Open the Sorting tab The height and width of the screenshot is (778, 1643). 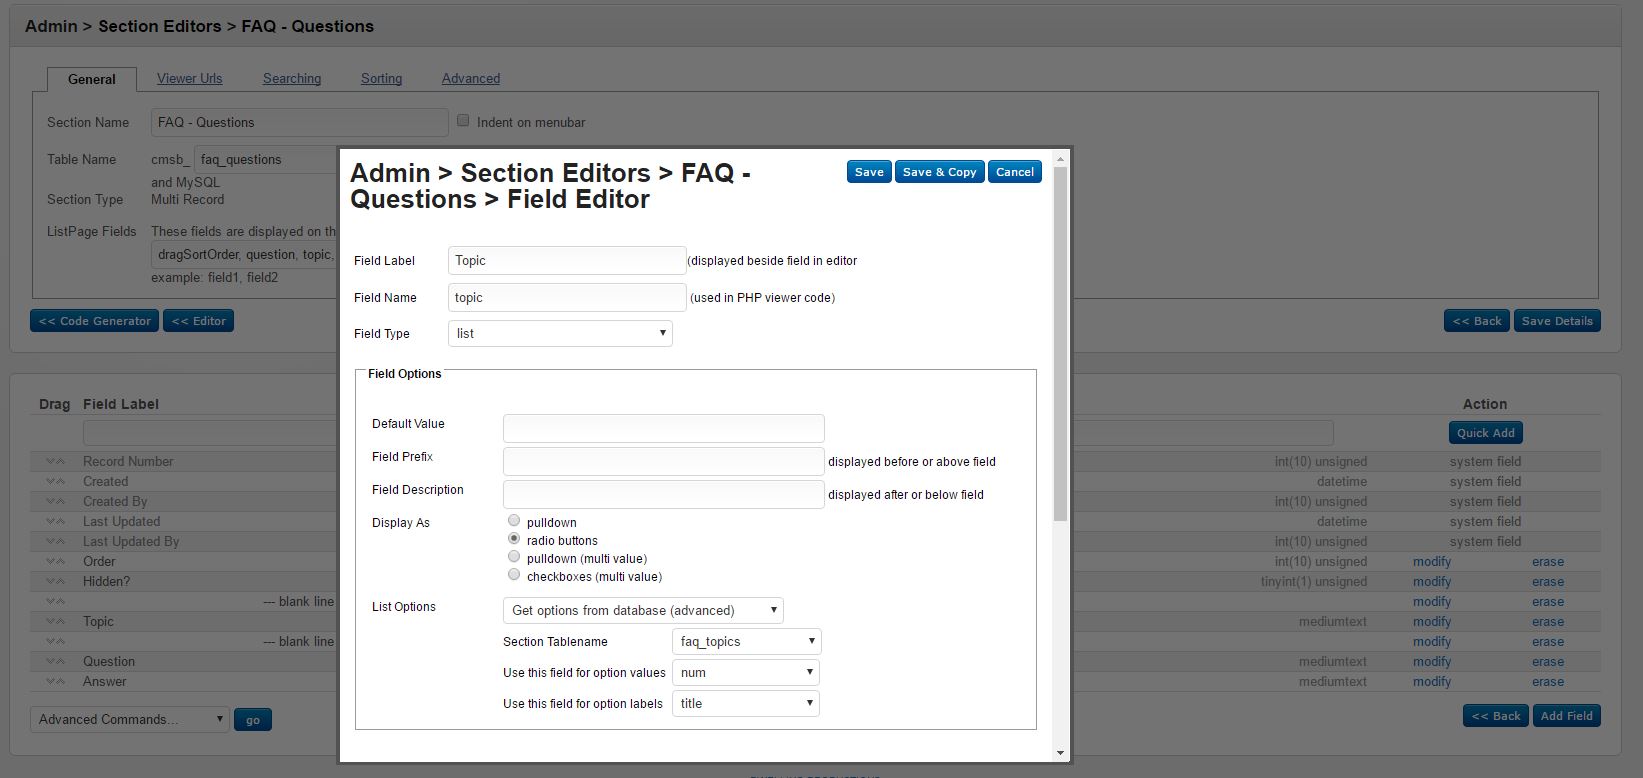[381, 79]
